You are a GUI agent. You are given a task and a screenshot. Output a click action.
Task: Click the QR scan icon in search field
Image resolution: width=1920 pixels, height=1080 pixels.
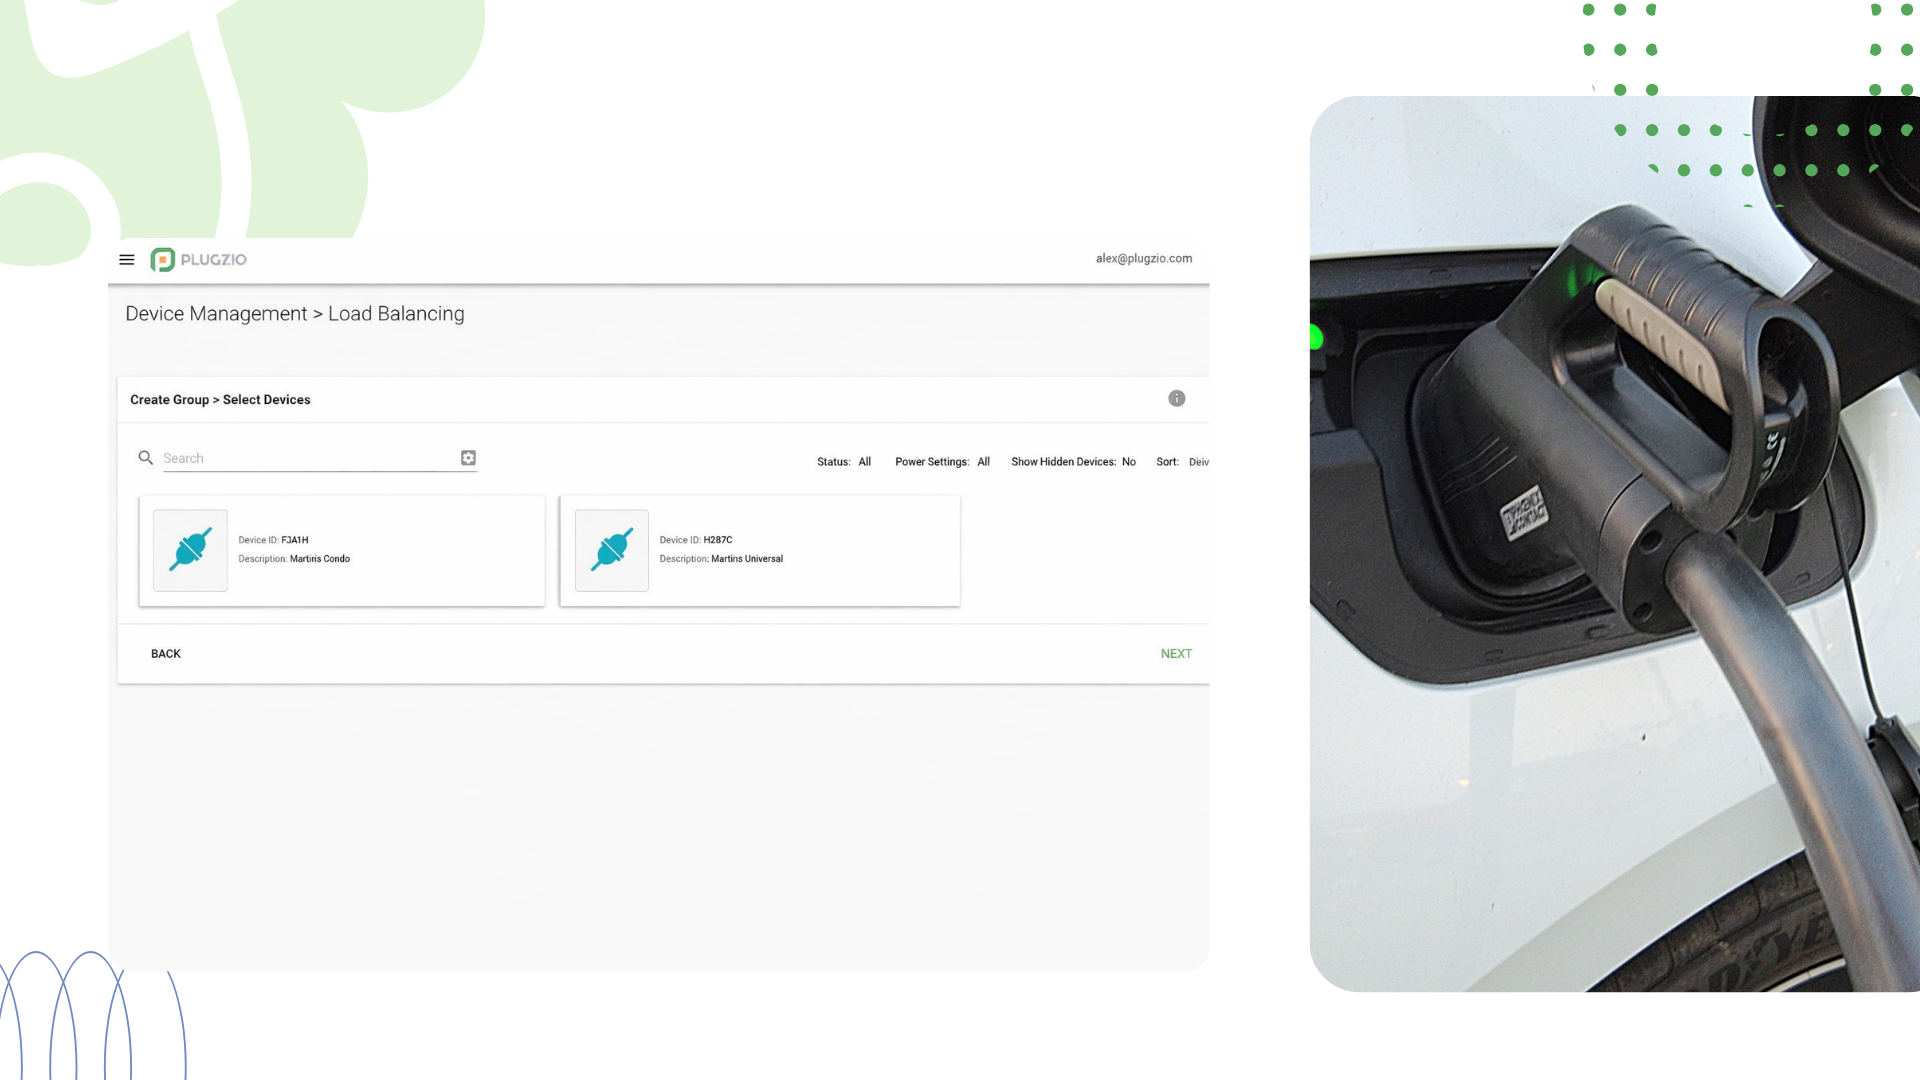(468, 458)
